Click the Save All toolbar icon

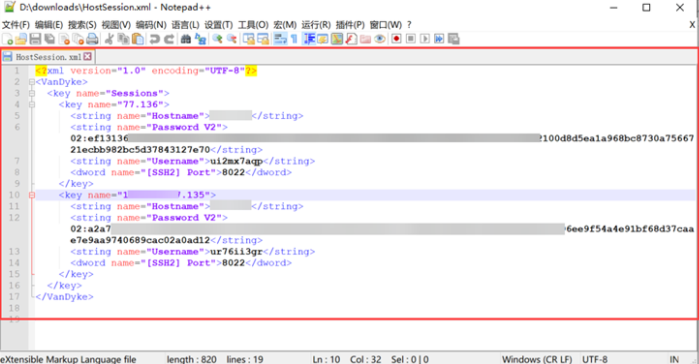click(49, 39)
